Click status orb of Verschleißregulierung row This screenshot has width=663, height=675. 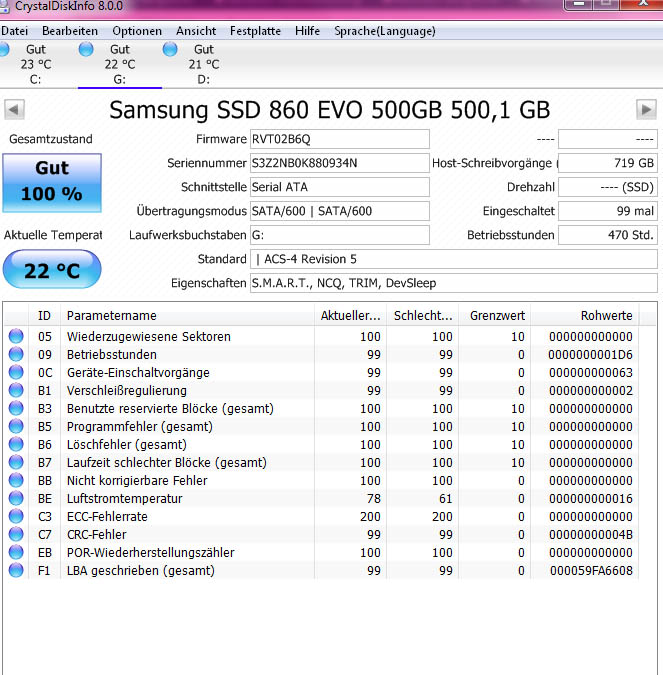(16, 390)
